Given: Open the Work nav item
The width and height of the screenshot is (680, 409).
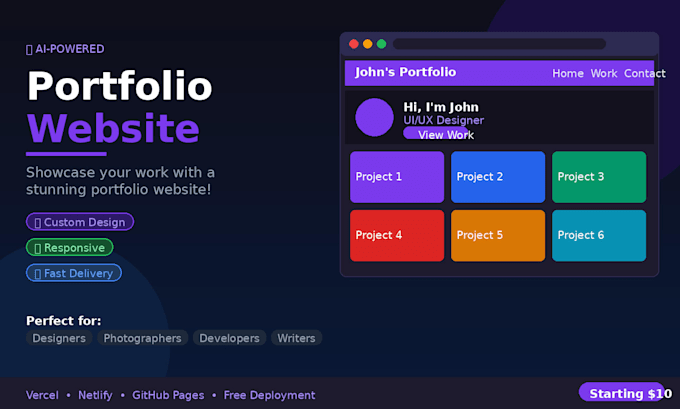Looking at the screenshot, I should 604,73.
